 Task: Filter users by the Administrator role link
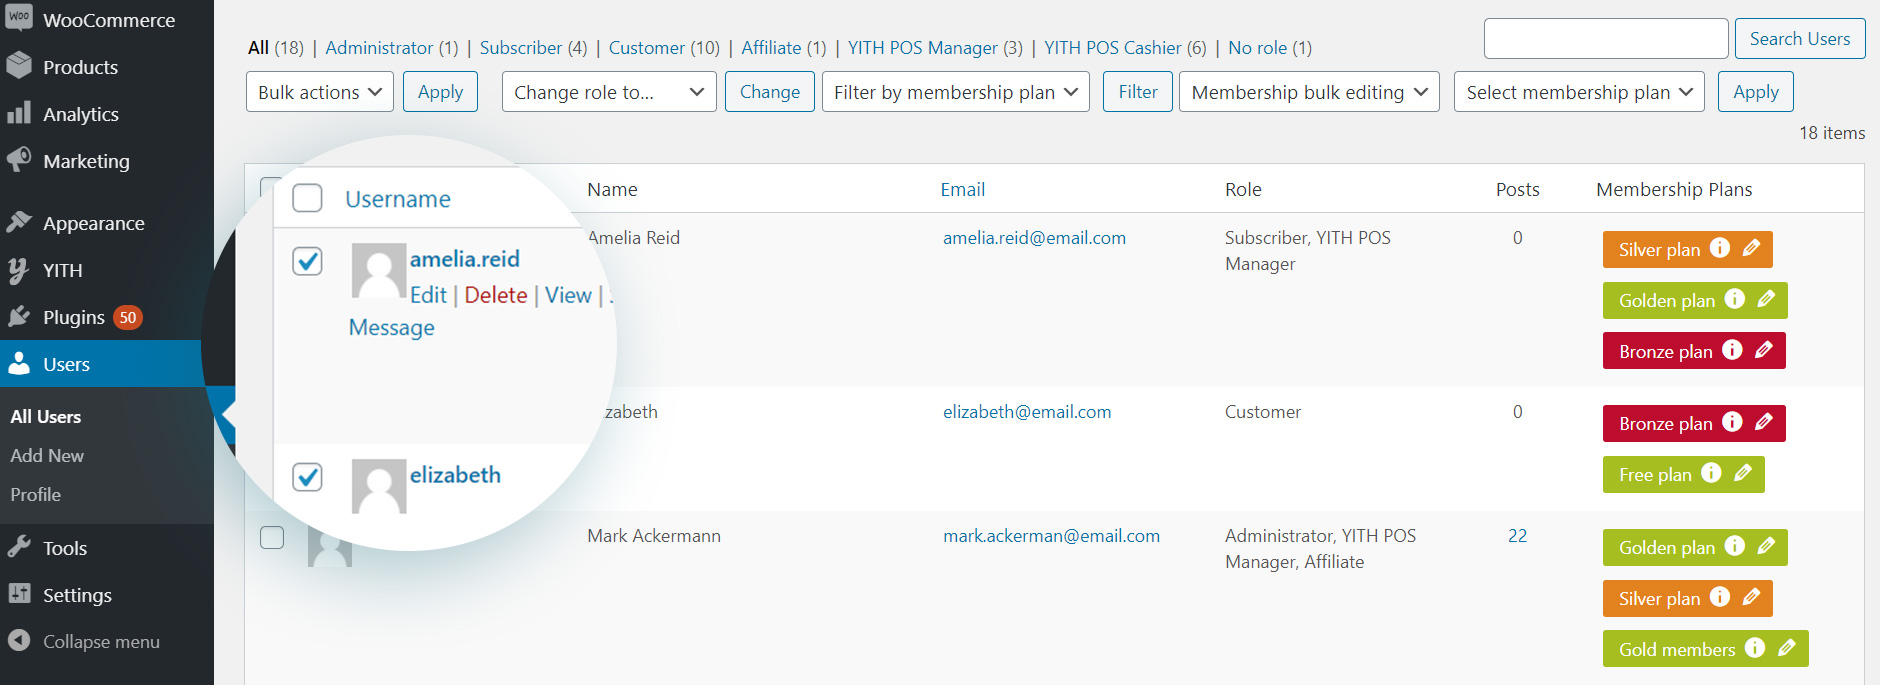coord(380,48)
